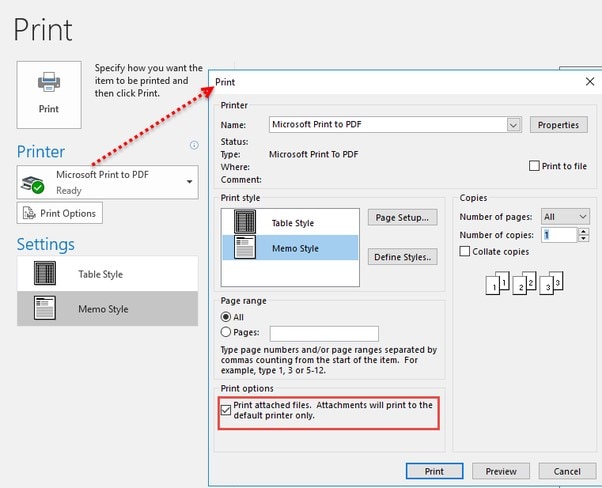This screenshot has height=488, width=602.
Task: Click the Preview button
Action: (501, 471)
